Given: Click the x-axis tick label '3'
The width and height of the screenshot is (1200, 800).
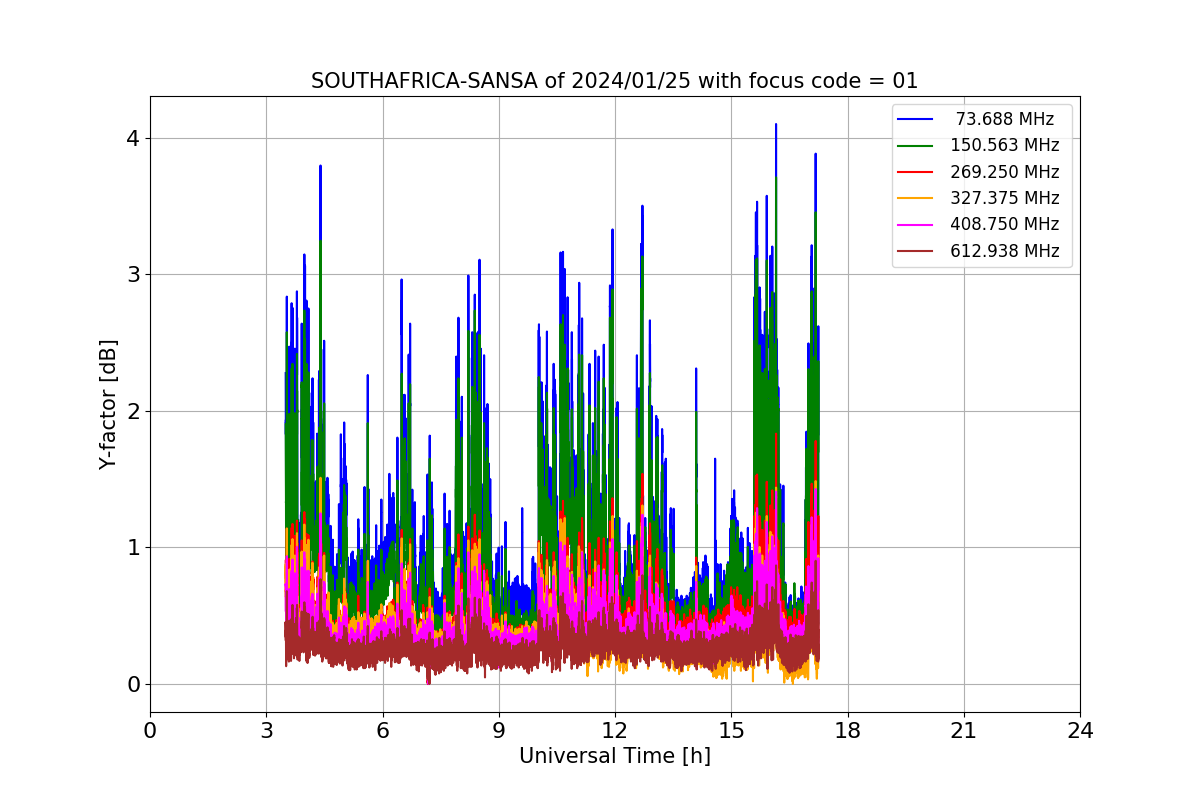Looking at the screenshot, I should (x=266, y=731).
